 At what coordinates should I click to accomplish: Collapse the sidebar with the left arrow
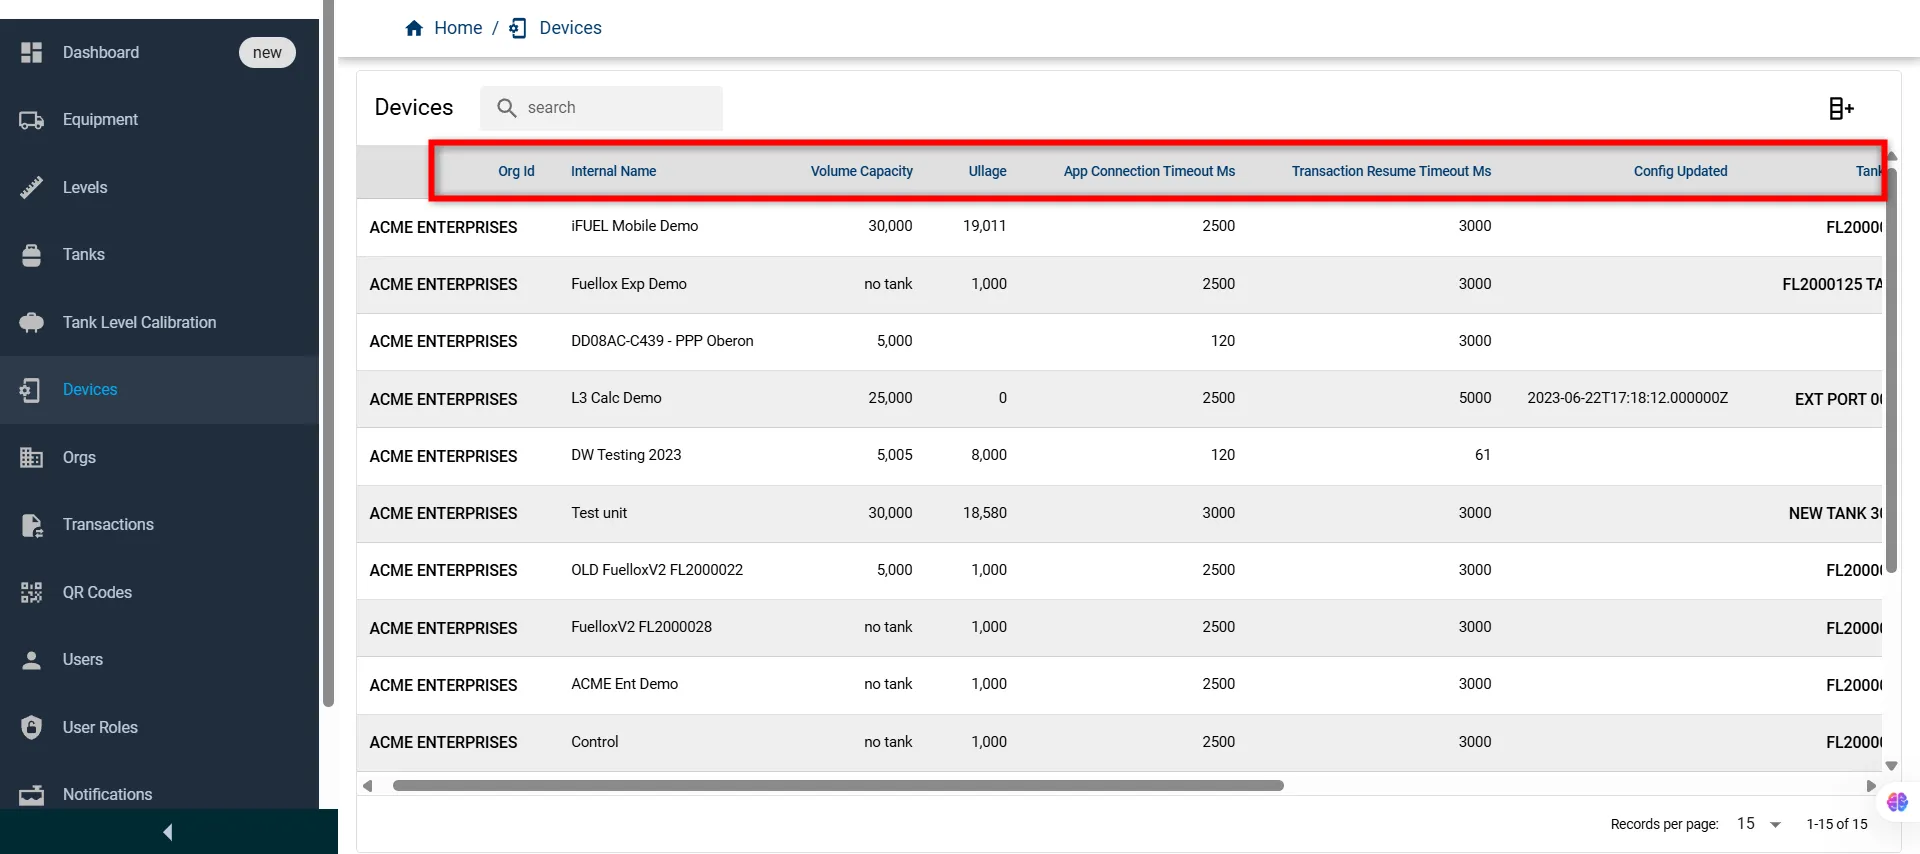168,832
